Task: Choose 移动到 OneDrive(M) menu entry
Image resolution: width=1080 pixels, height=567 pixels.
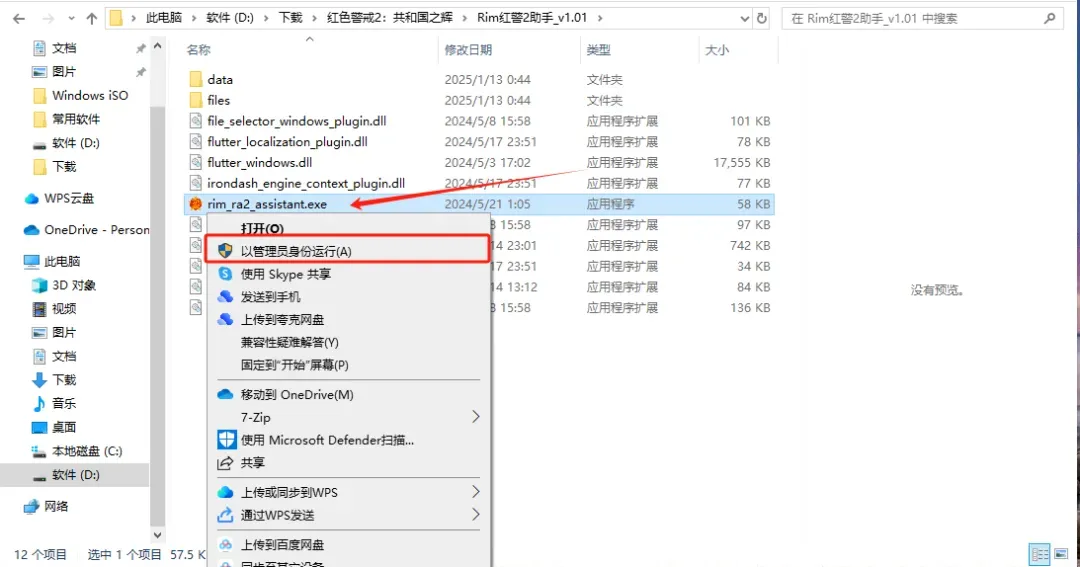Action: pyautogui.click(x=349, y=394)
